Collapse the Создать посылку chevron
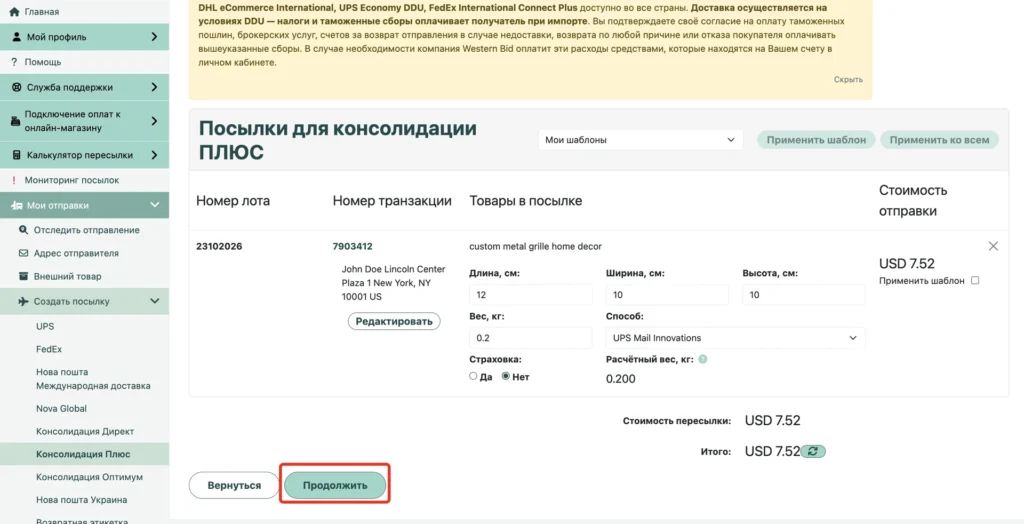 click(x=155, y=301)
